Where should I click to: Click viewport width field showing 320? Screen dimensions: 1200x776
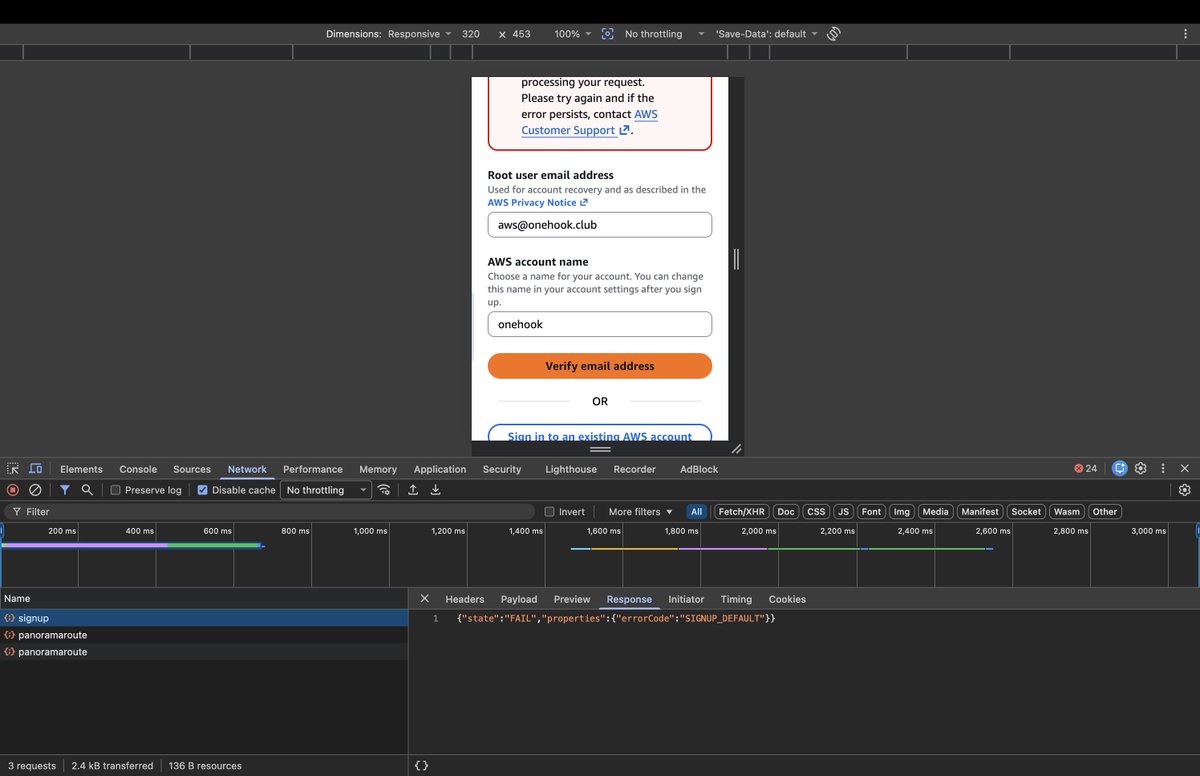click(471, 34)
